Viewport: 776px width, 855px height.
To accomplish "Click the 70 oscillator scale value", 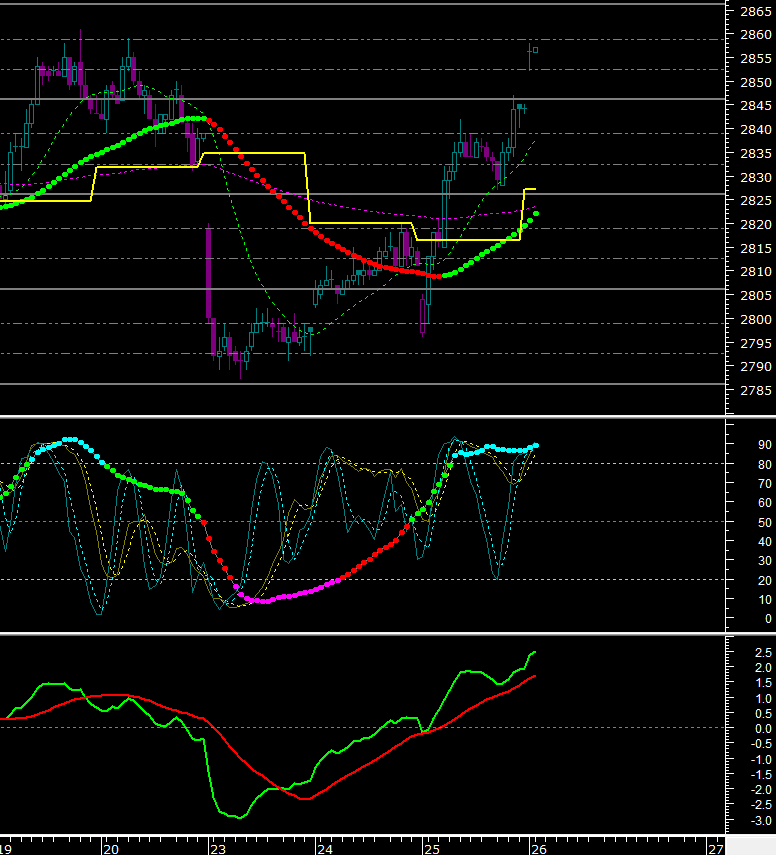I will tap(765, 484).
